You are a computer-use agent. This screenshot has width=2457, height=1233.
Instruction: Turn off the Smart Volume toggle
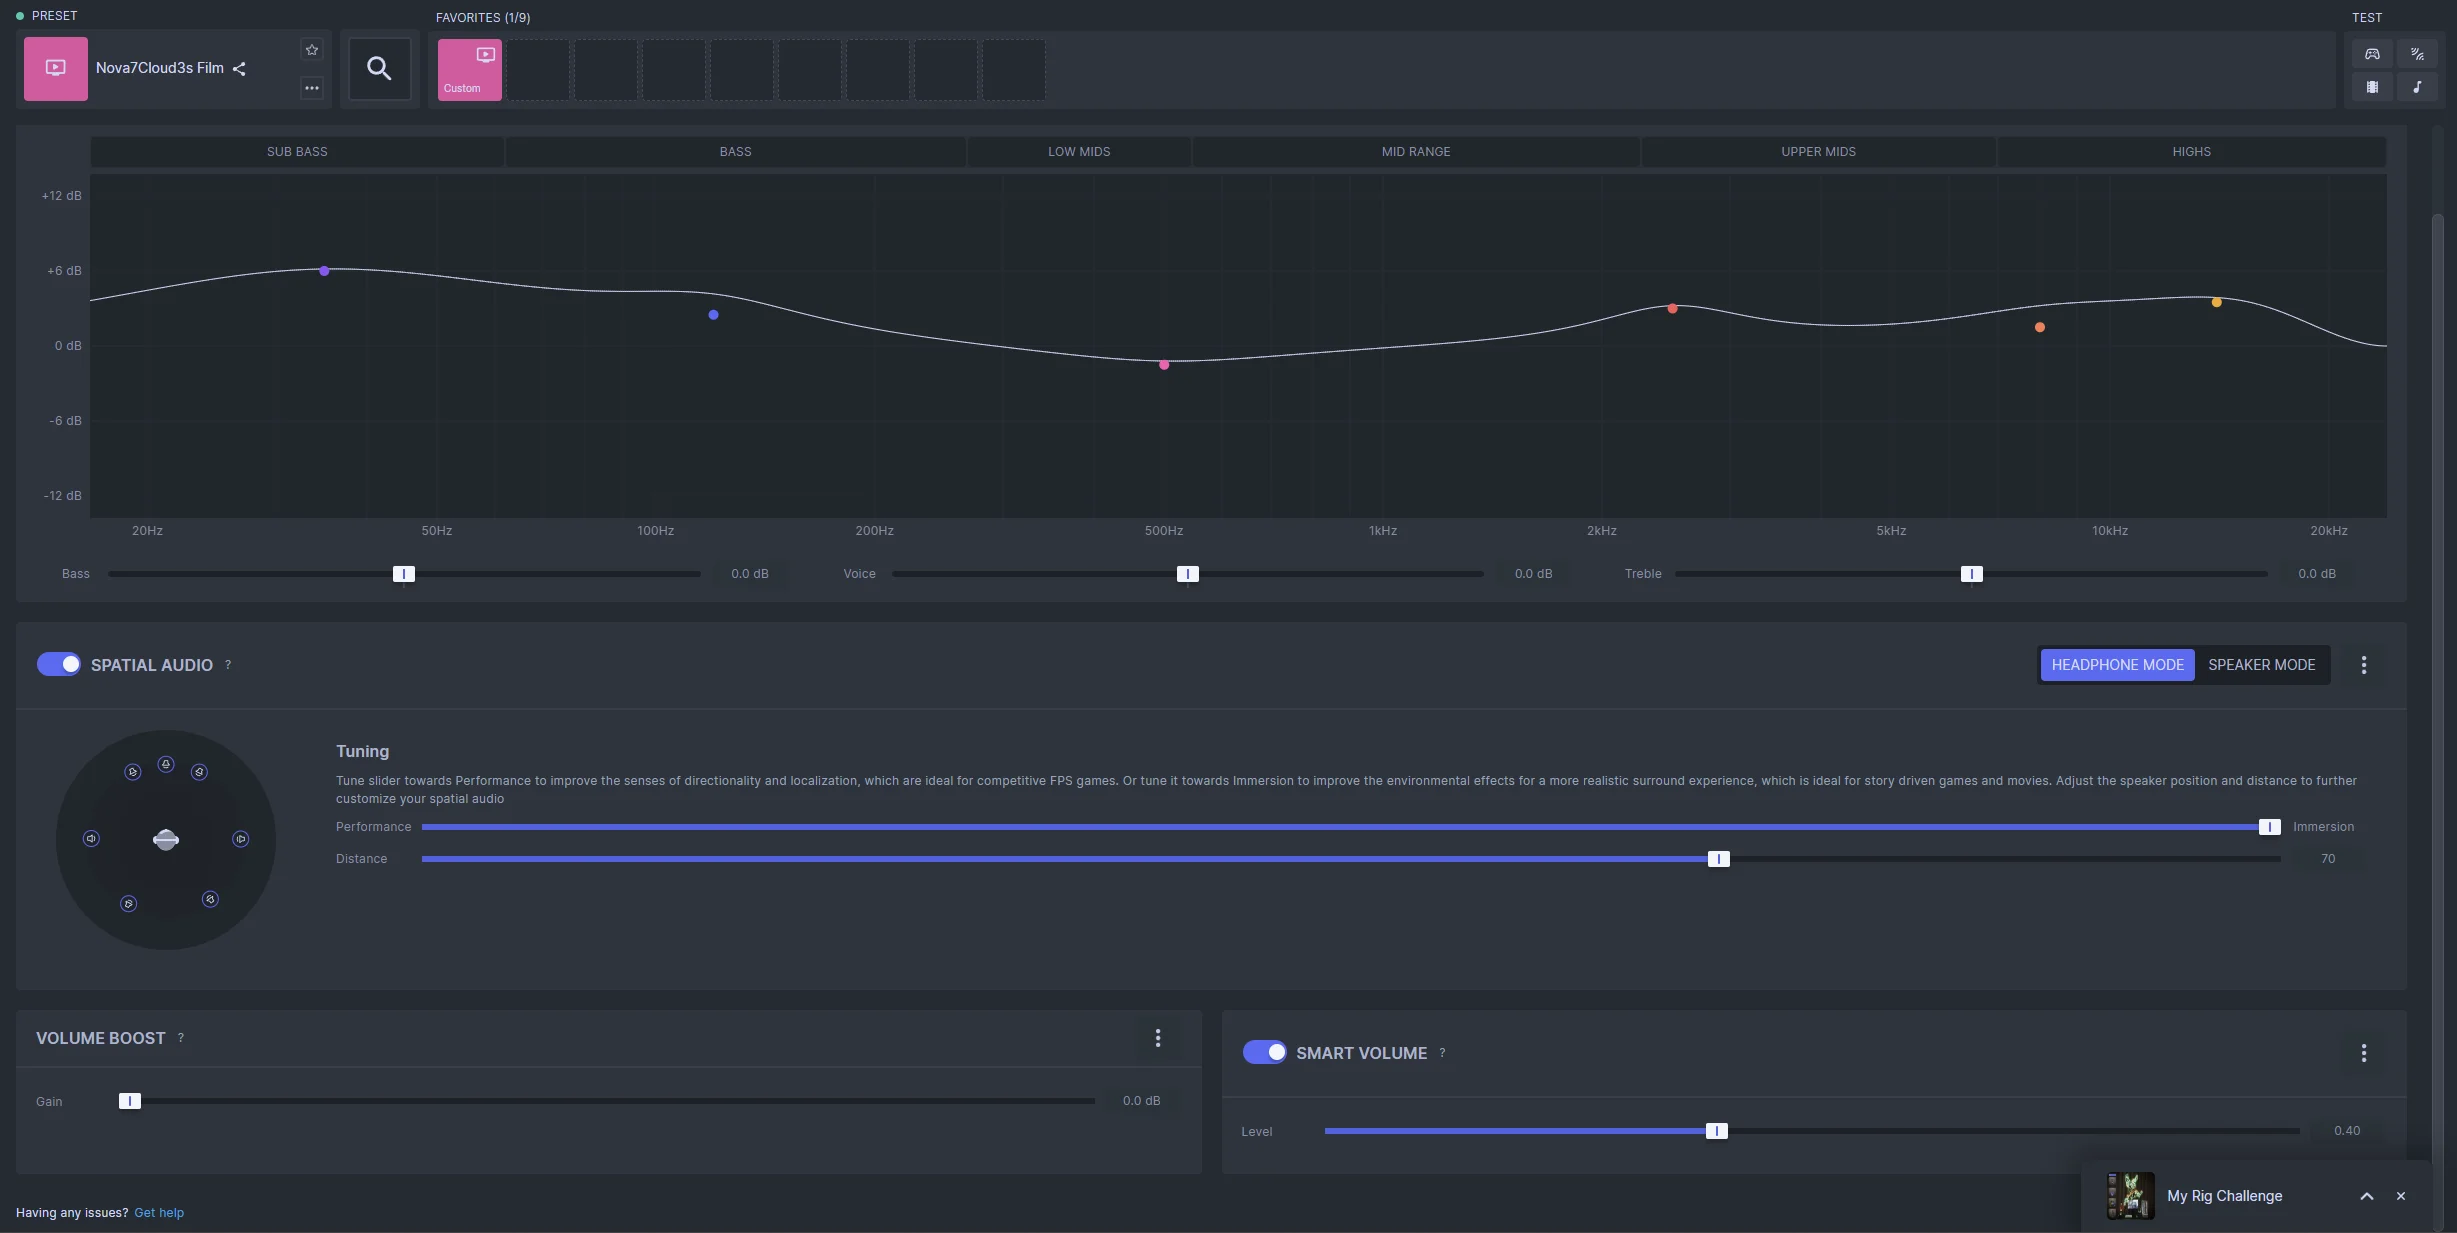coord(1264,1053)
